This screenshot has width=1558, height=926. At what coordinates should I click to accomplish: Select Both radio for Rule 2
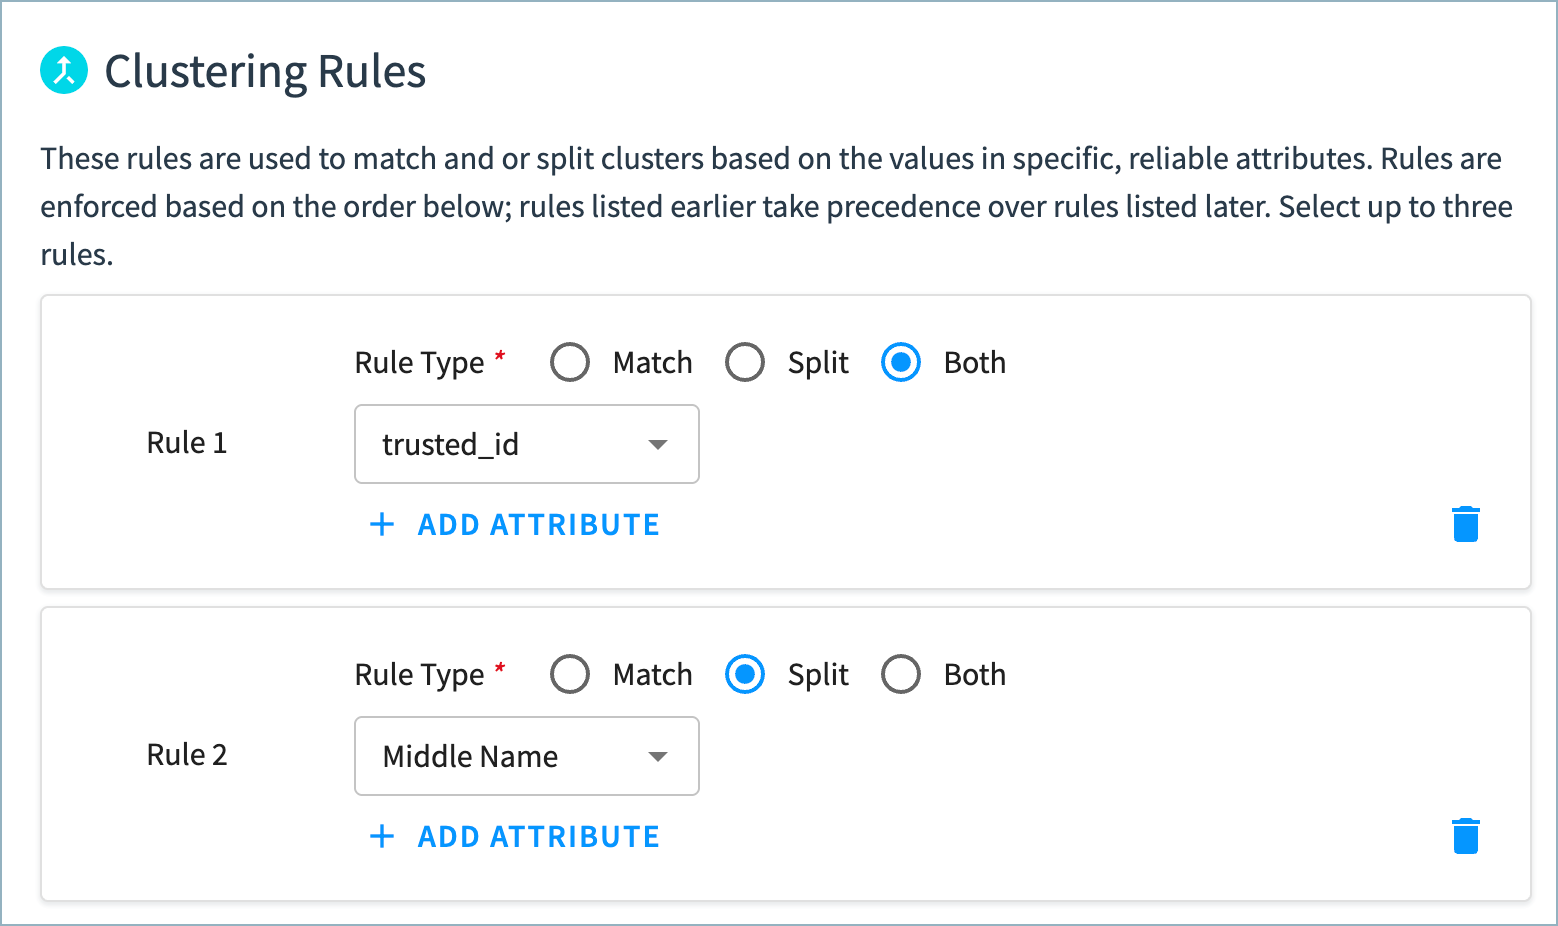coord(901,674)
